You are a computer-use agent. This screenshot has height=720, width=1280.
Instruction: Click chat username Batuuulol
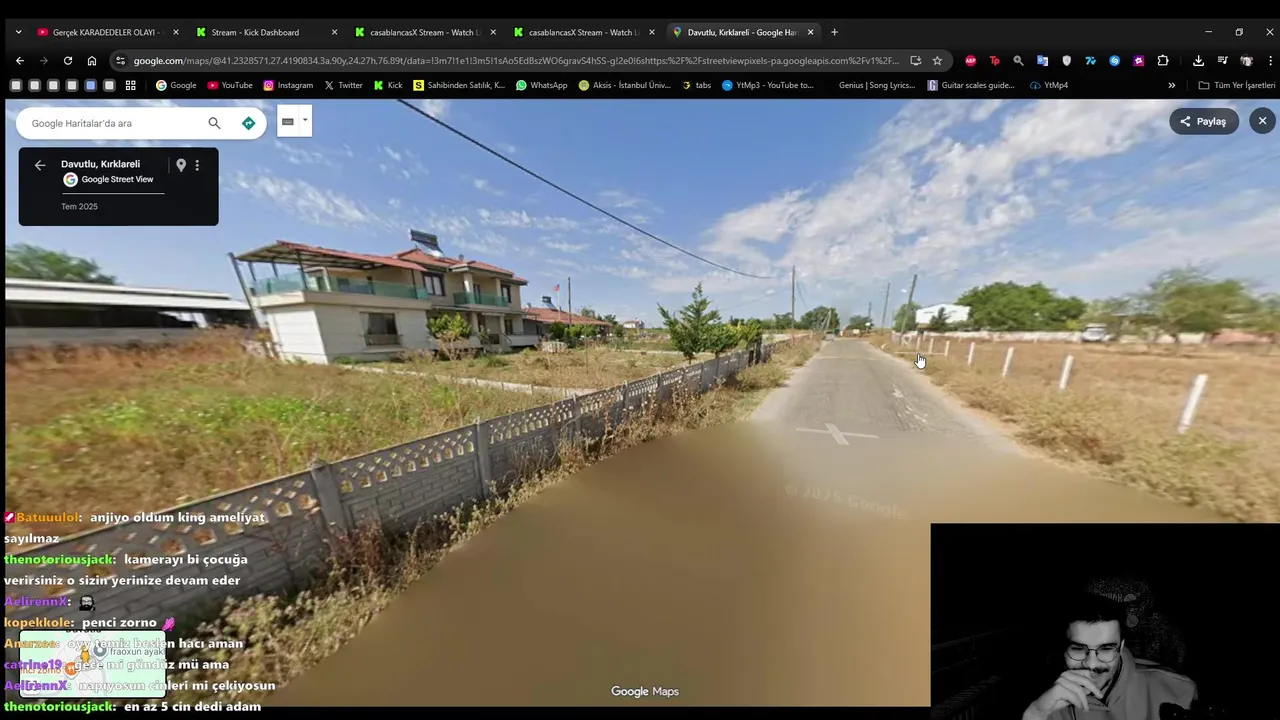(48, 517)
